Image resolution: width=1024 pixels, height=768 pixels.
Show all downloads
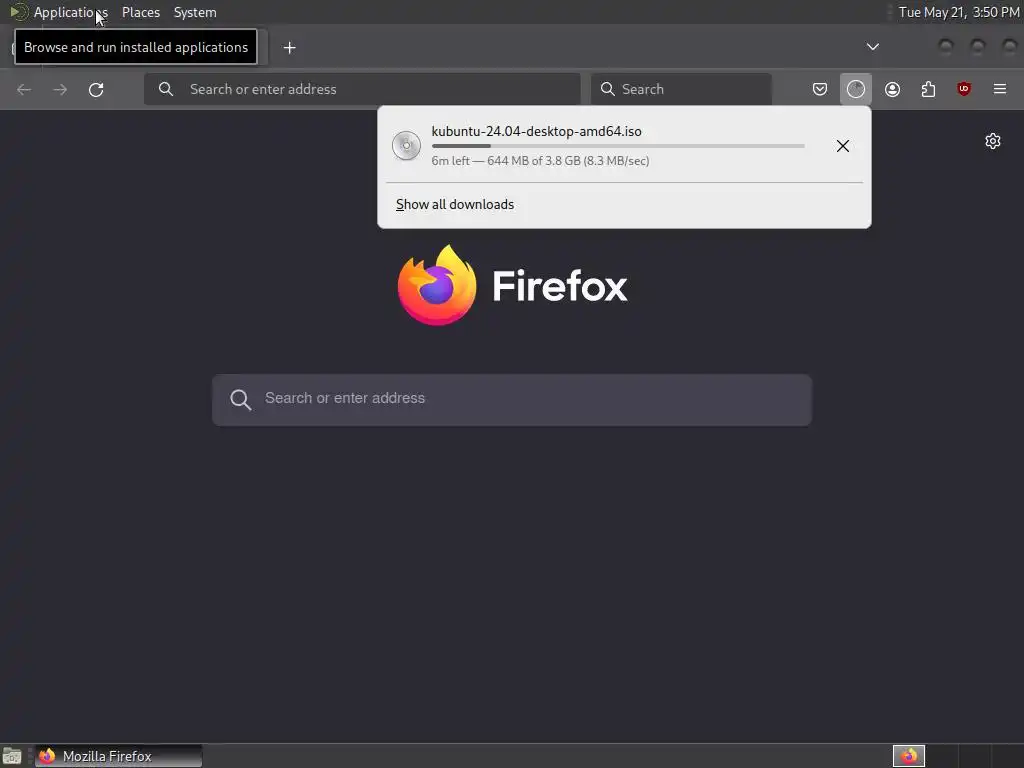tap(455, 204)
